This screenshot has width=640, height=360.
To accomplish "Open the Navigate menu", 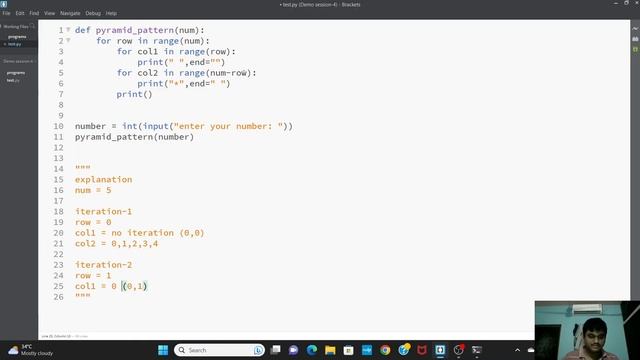I will click(x=70, y=13).
